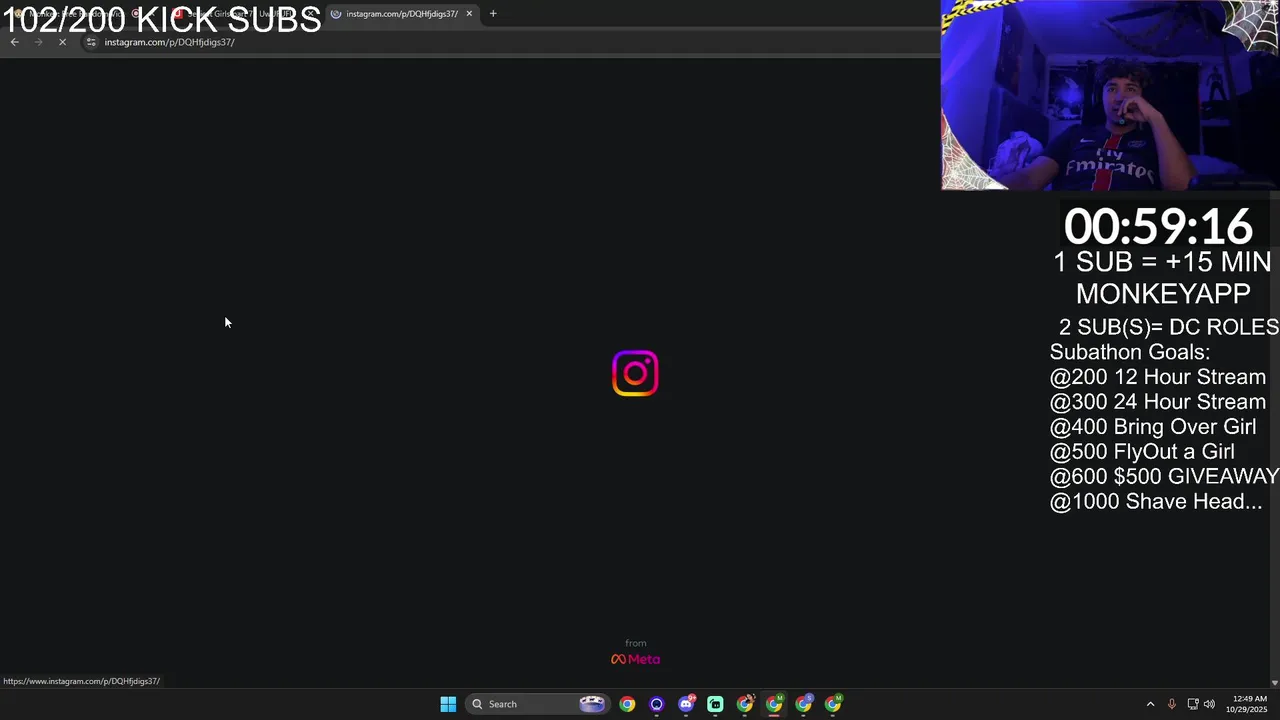Open a new browser tab
Viewport: 1280px width, 720px height.
tap(493, 14)
